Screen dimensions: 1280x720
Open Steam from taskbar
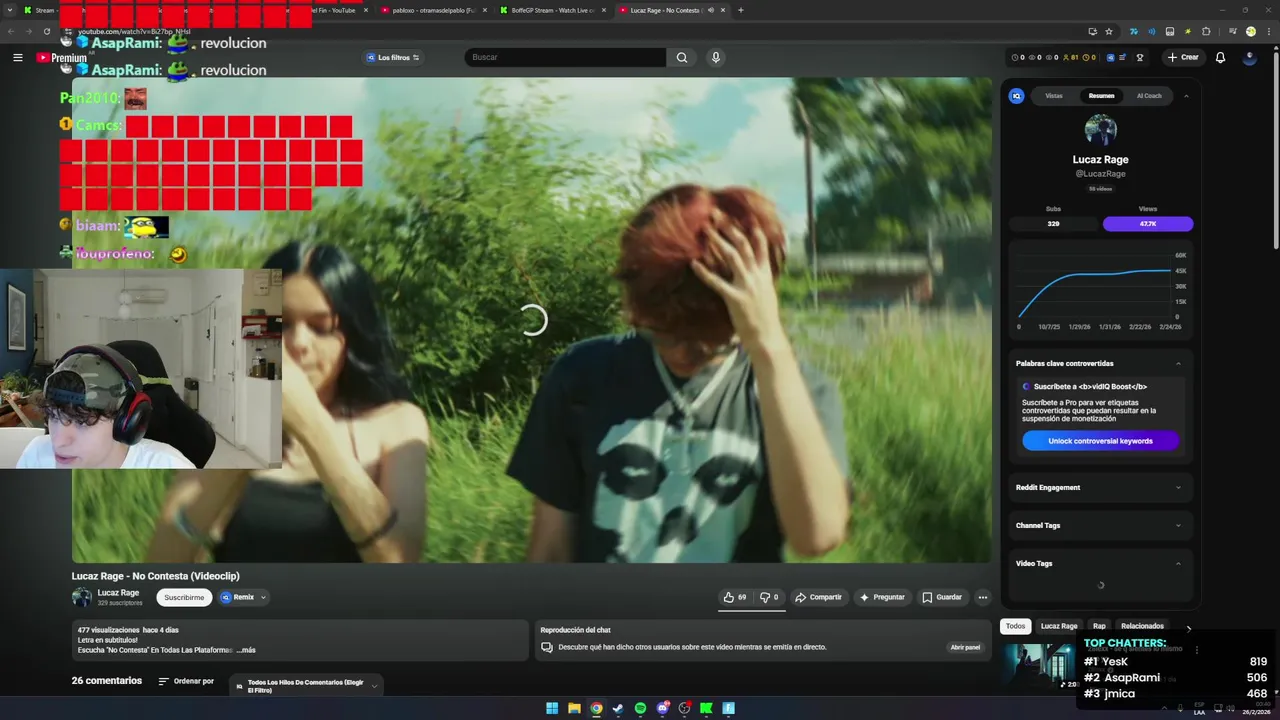pyautogui.click(x=618, y=708)
